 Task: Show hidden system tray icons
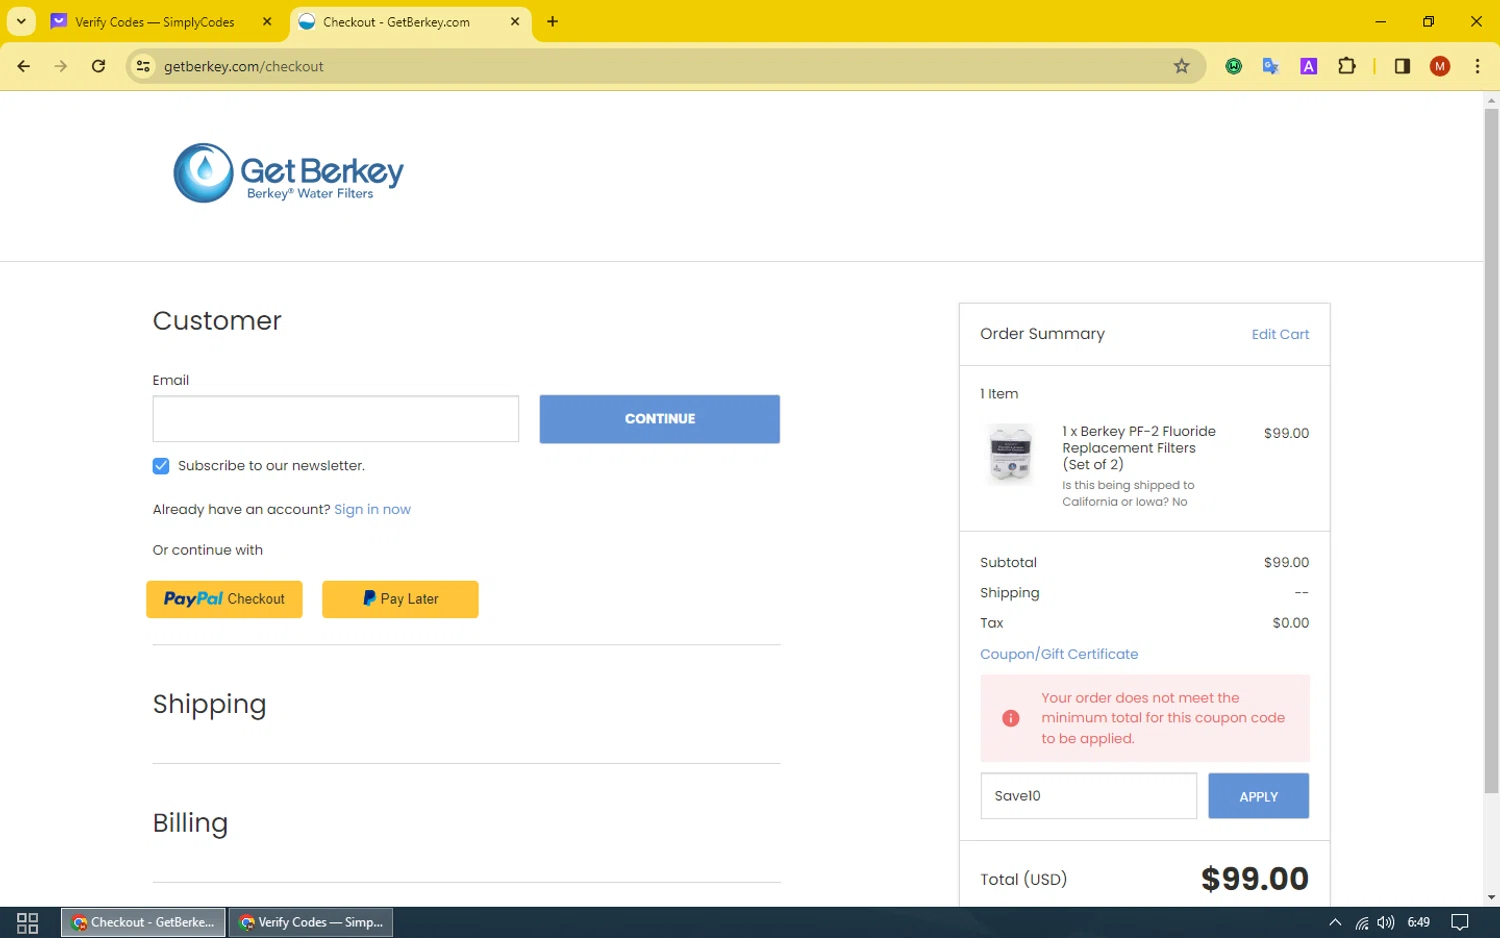coord(1335,922)
